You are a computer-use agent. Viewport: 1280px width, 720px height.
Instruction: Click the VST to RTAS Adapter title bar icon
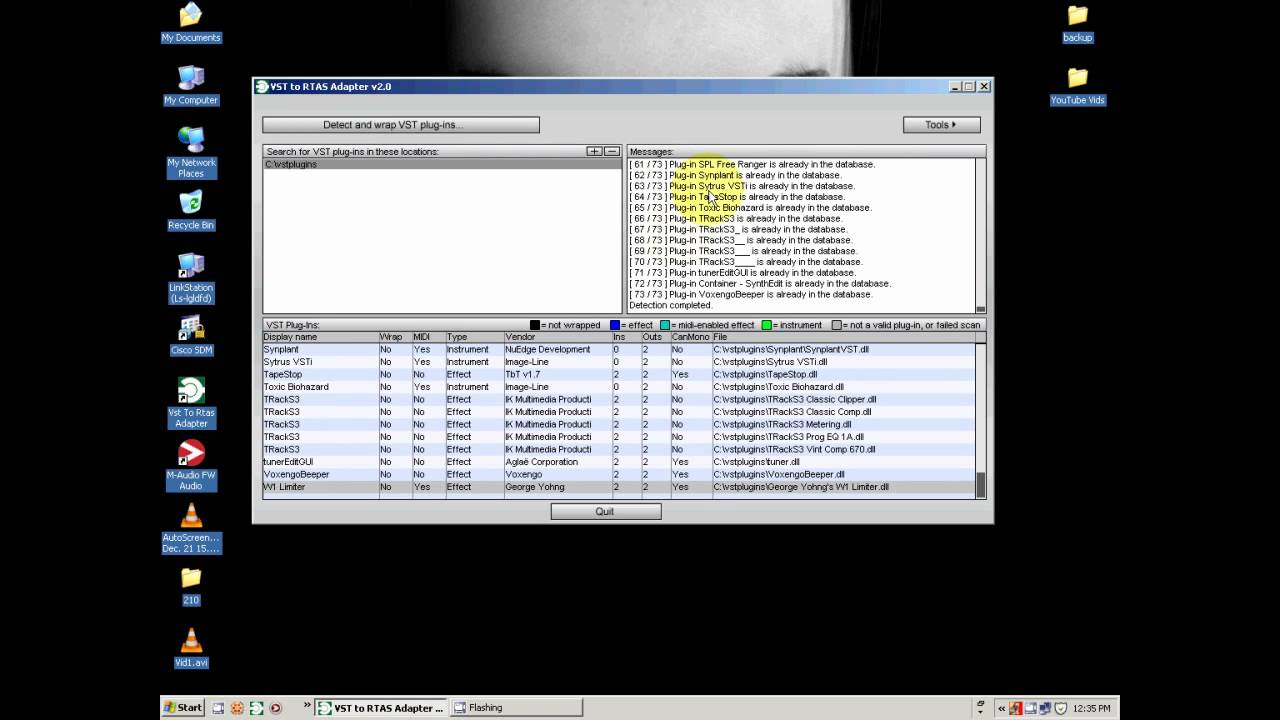coord(262,87)
